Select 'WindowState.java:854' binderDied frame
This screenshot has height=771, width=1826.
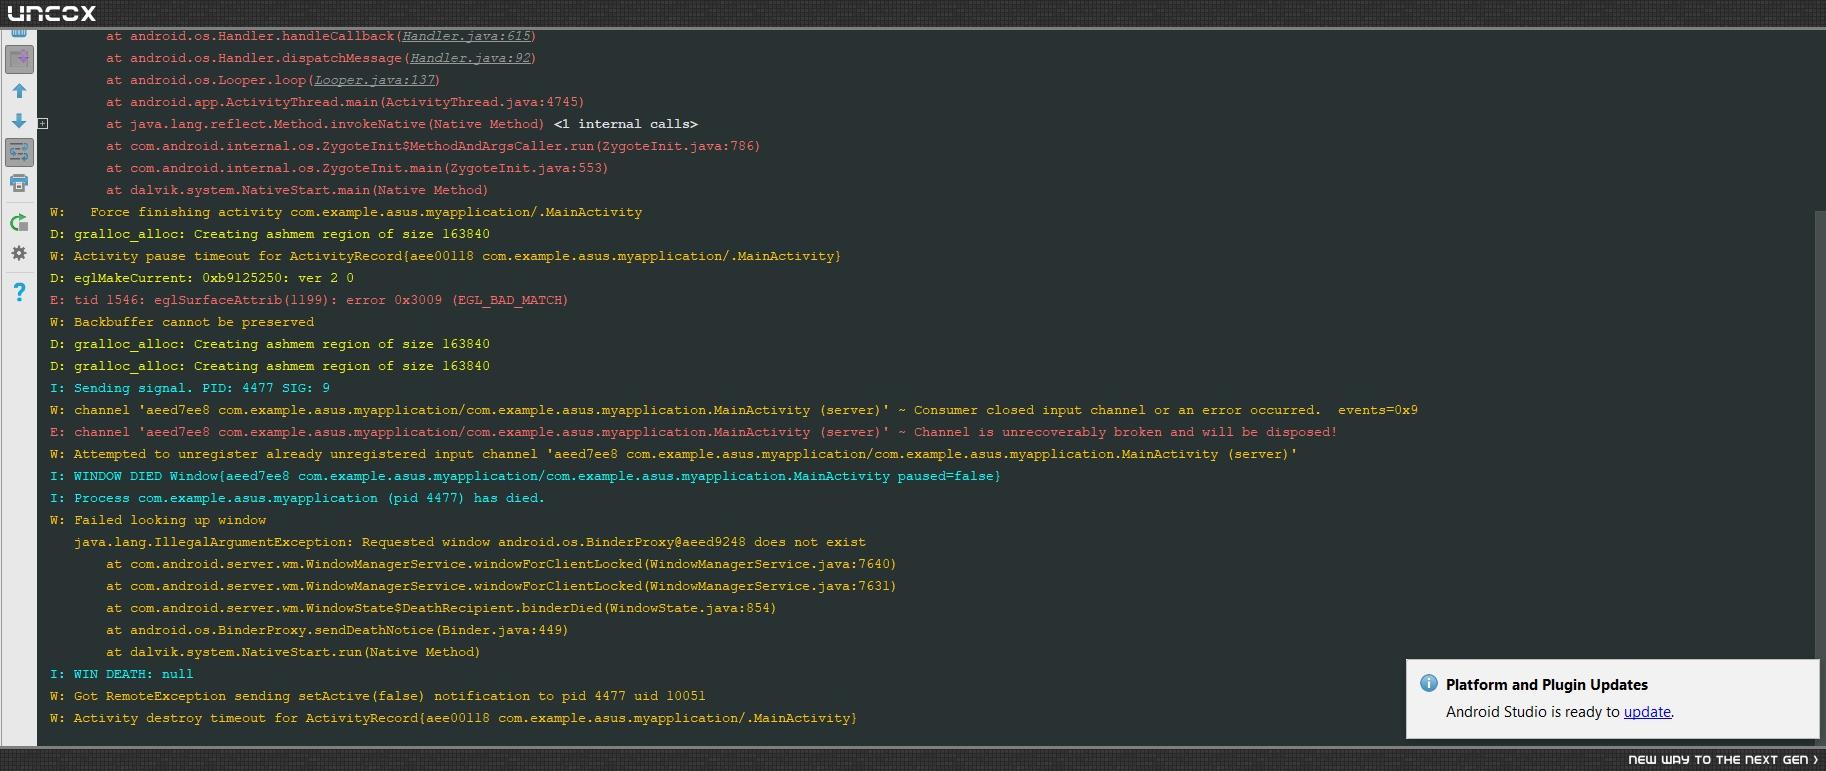click(x=441, y=608)
